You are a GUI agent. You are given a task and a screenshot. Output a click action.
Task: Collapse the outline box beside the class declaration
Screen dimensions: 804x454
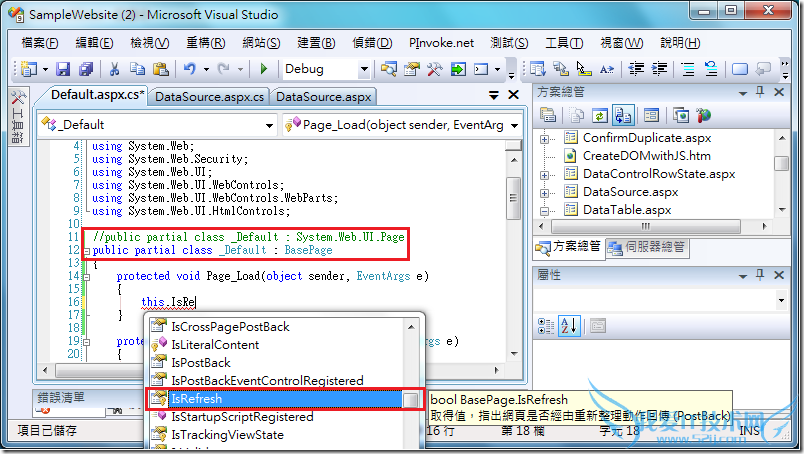point(85,250)
